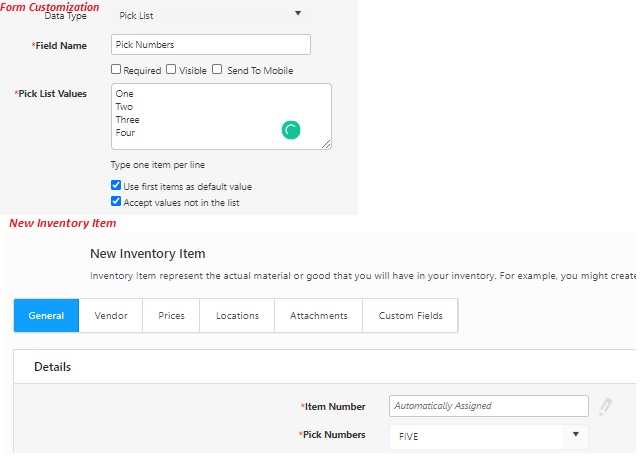Select the General tab
Screen dimensions: 641x458
[46, 315]
